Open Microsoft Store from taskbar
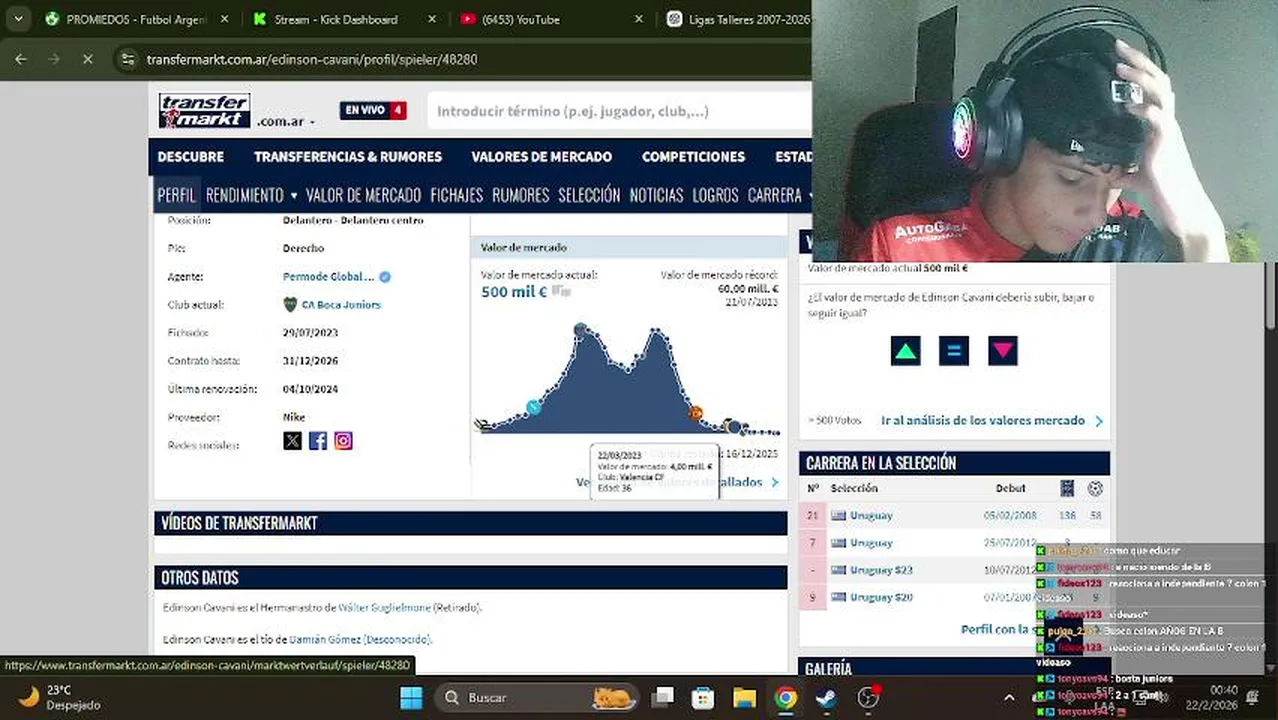 703,697
